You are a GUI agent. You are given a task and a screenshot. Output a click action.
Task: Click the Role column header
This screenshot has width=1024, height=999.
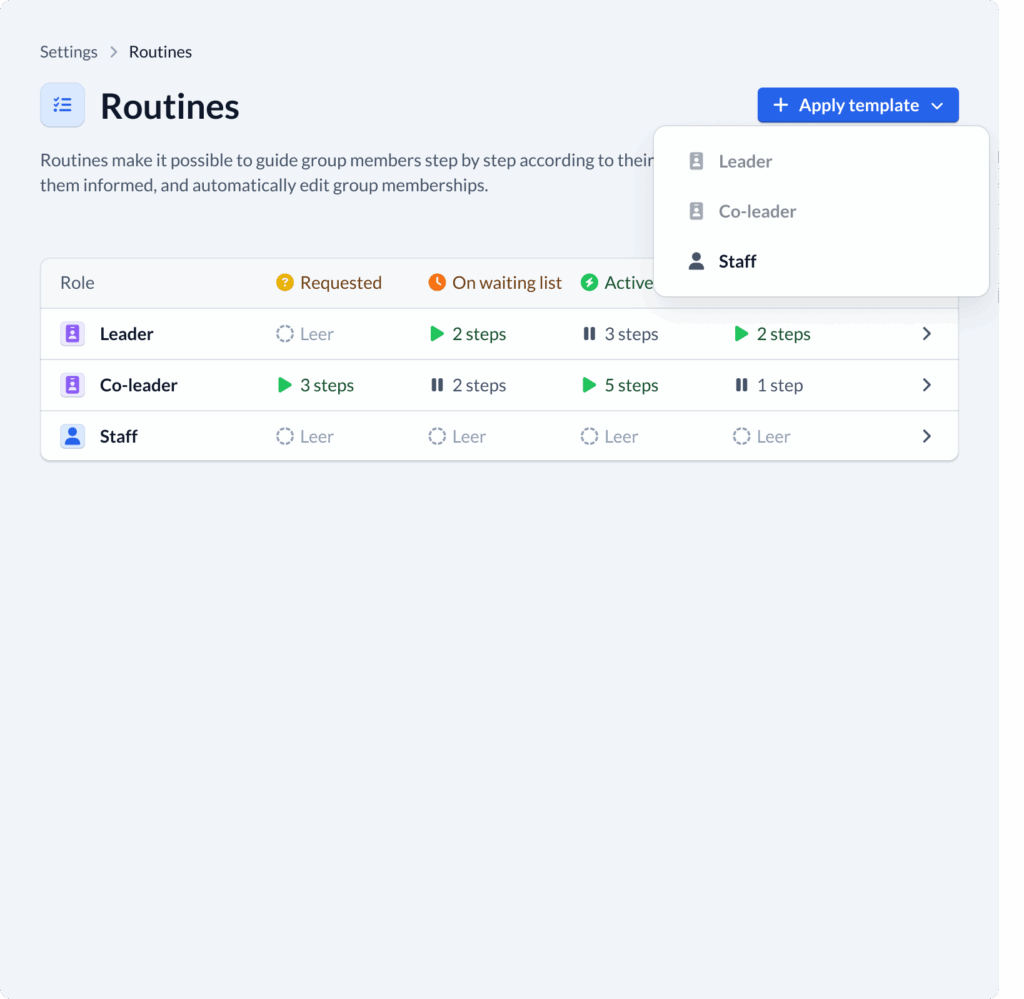coord(77,282)
